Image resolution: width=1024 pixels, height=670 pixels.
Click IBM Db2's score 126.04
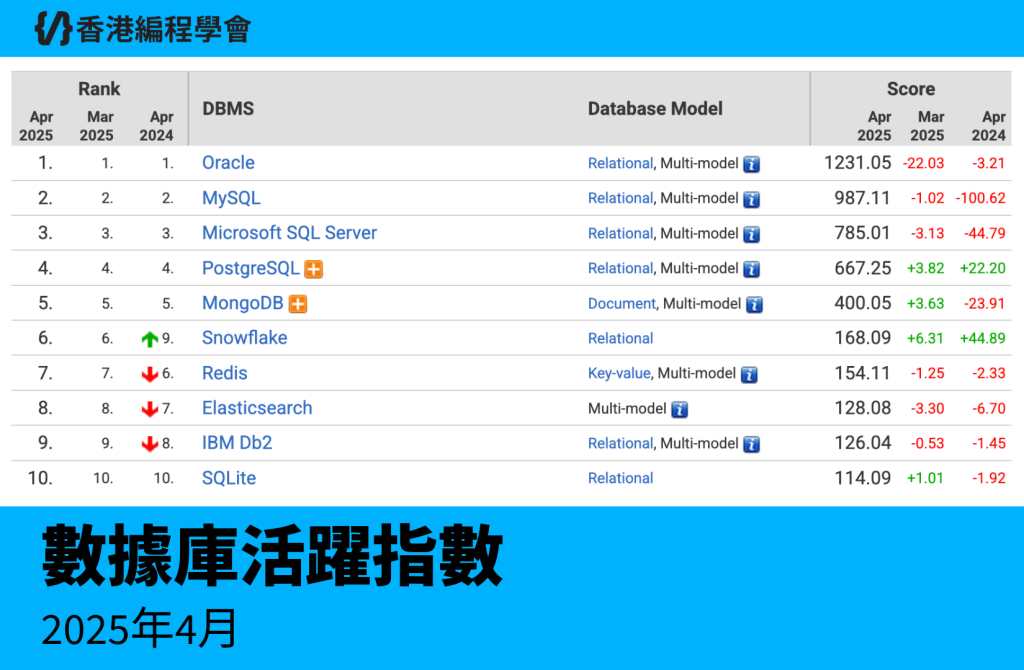pyautogui.click(x=863, y=443)
